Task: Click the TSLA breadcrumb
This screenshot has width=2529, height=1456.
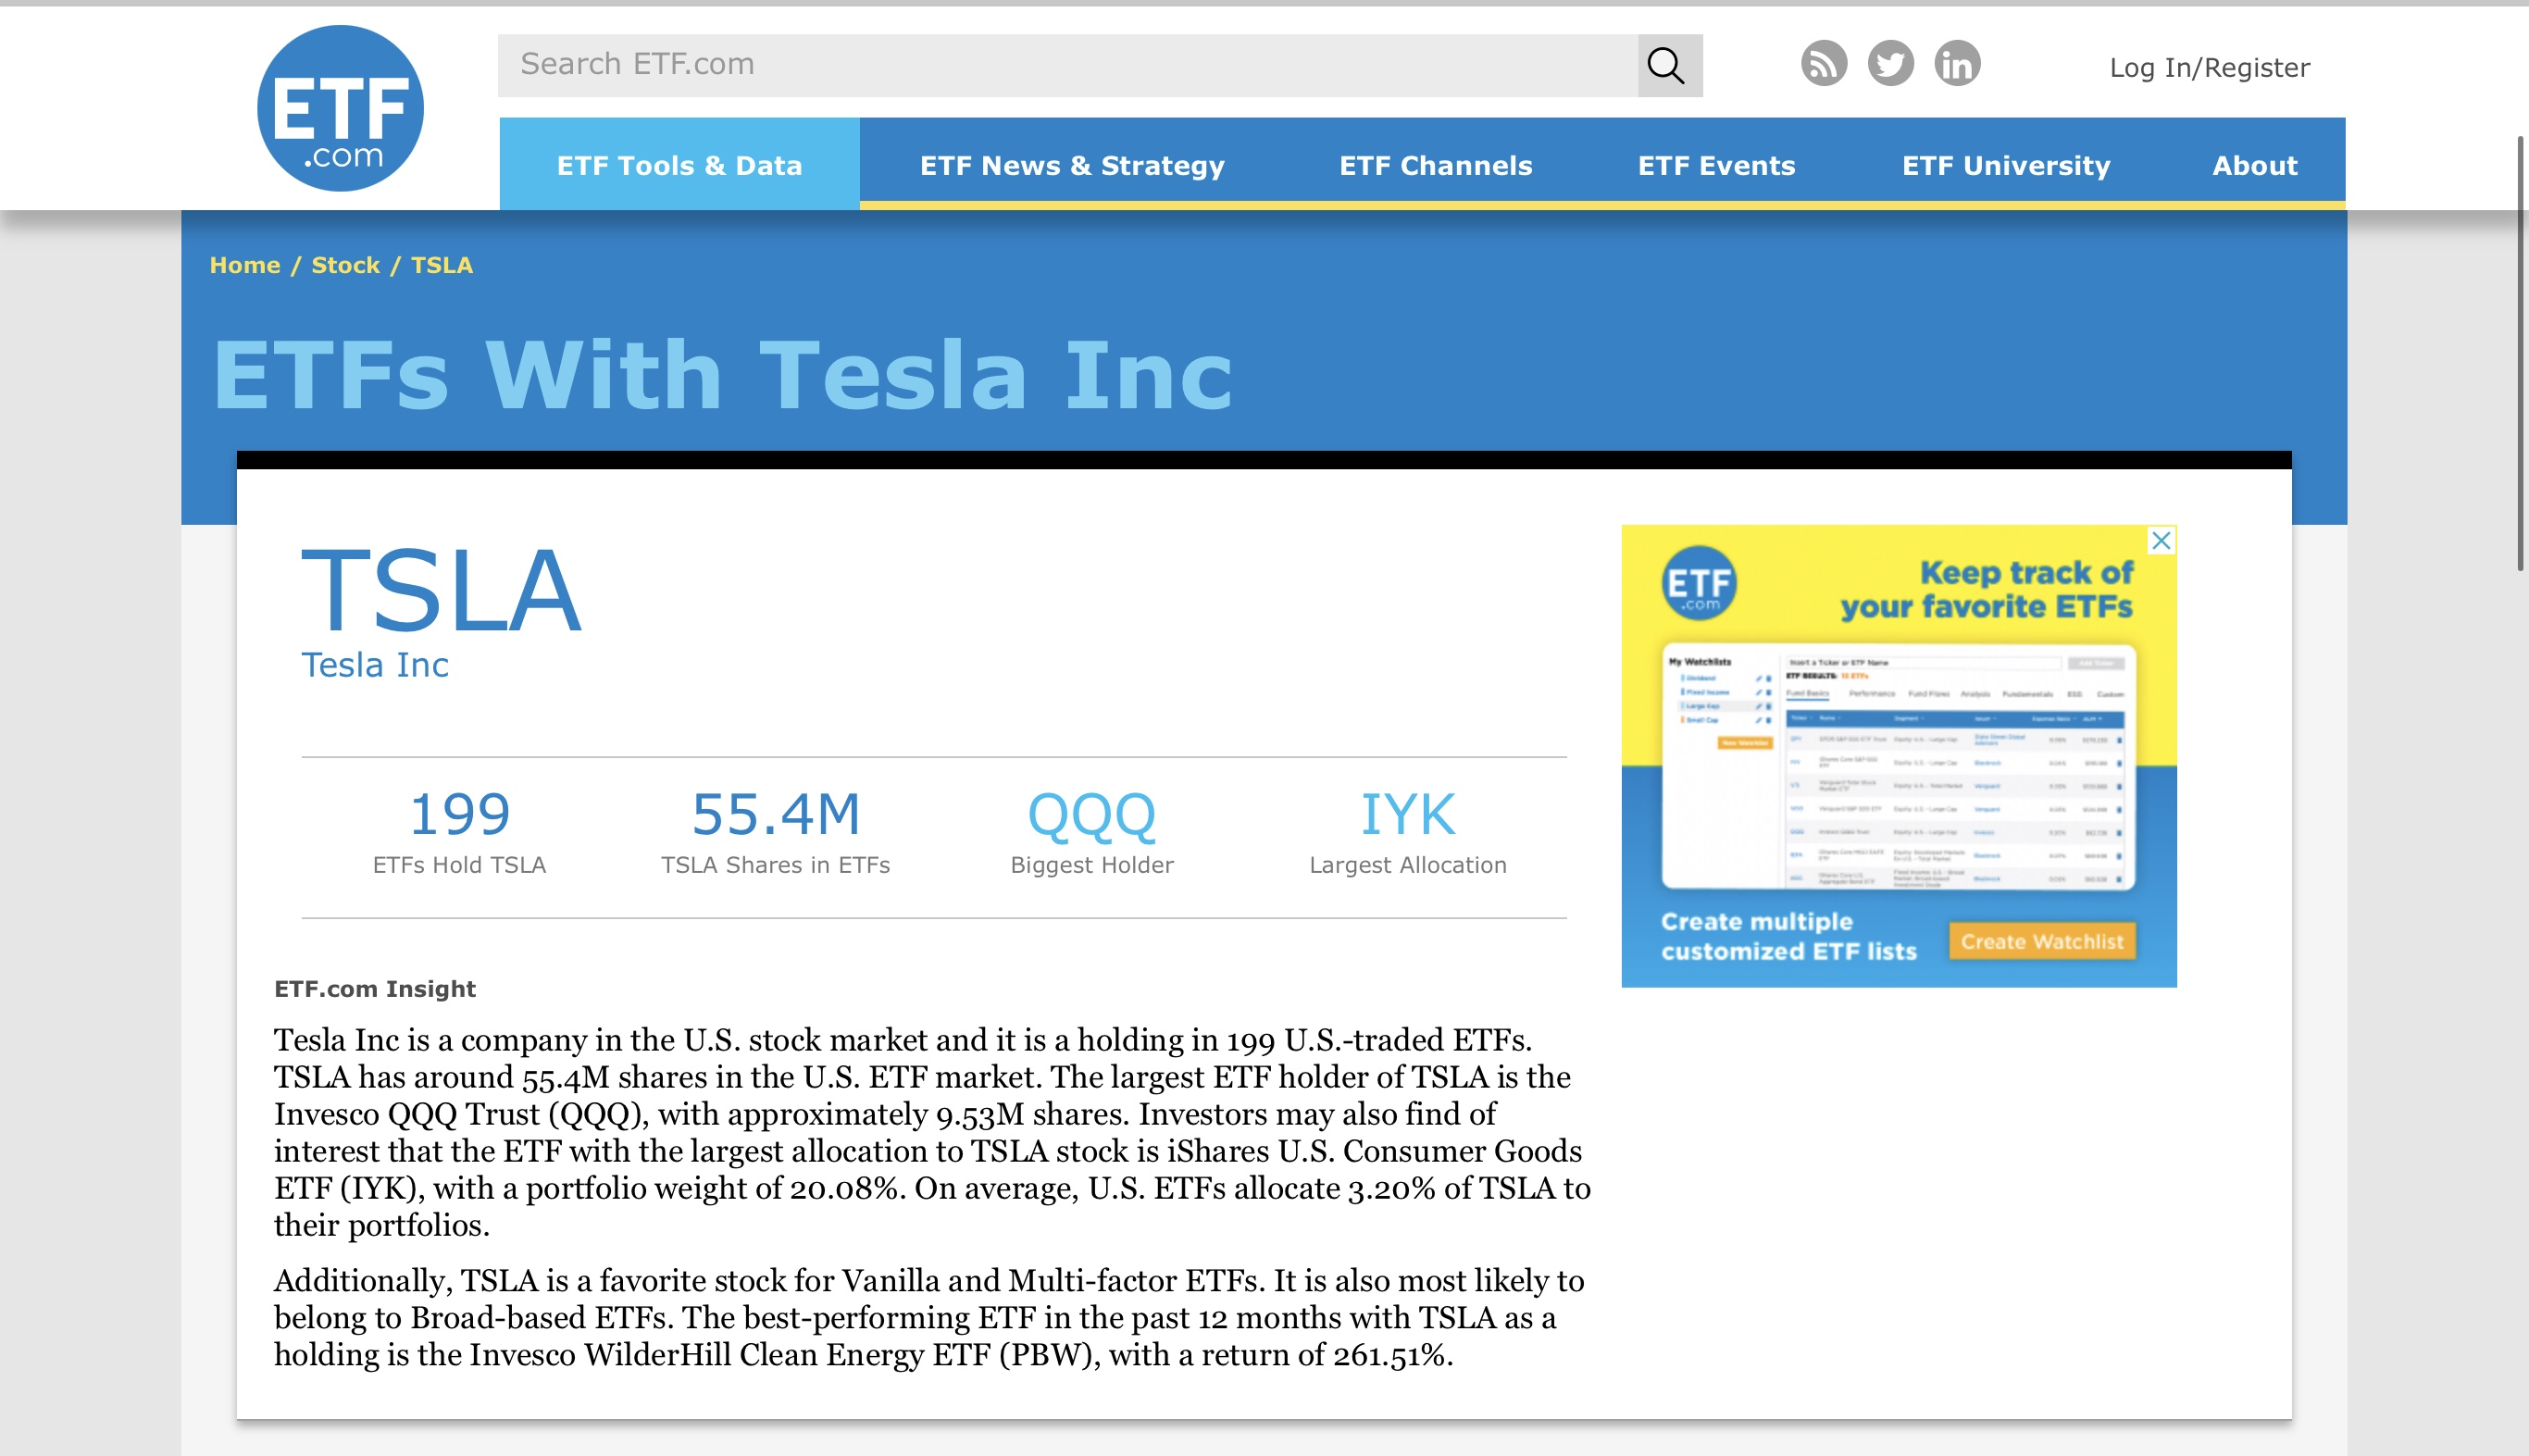Action: coord(442,265)
